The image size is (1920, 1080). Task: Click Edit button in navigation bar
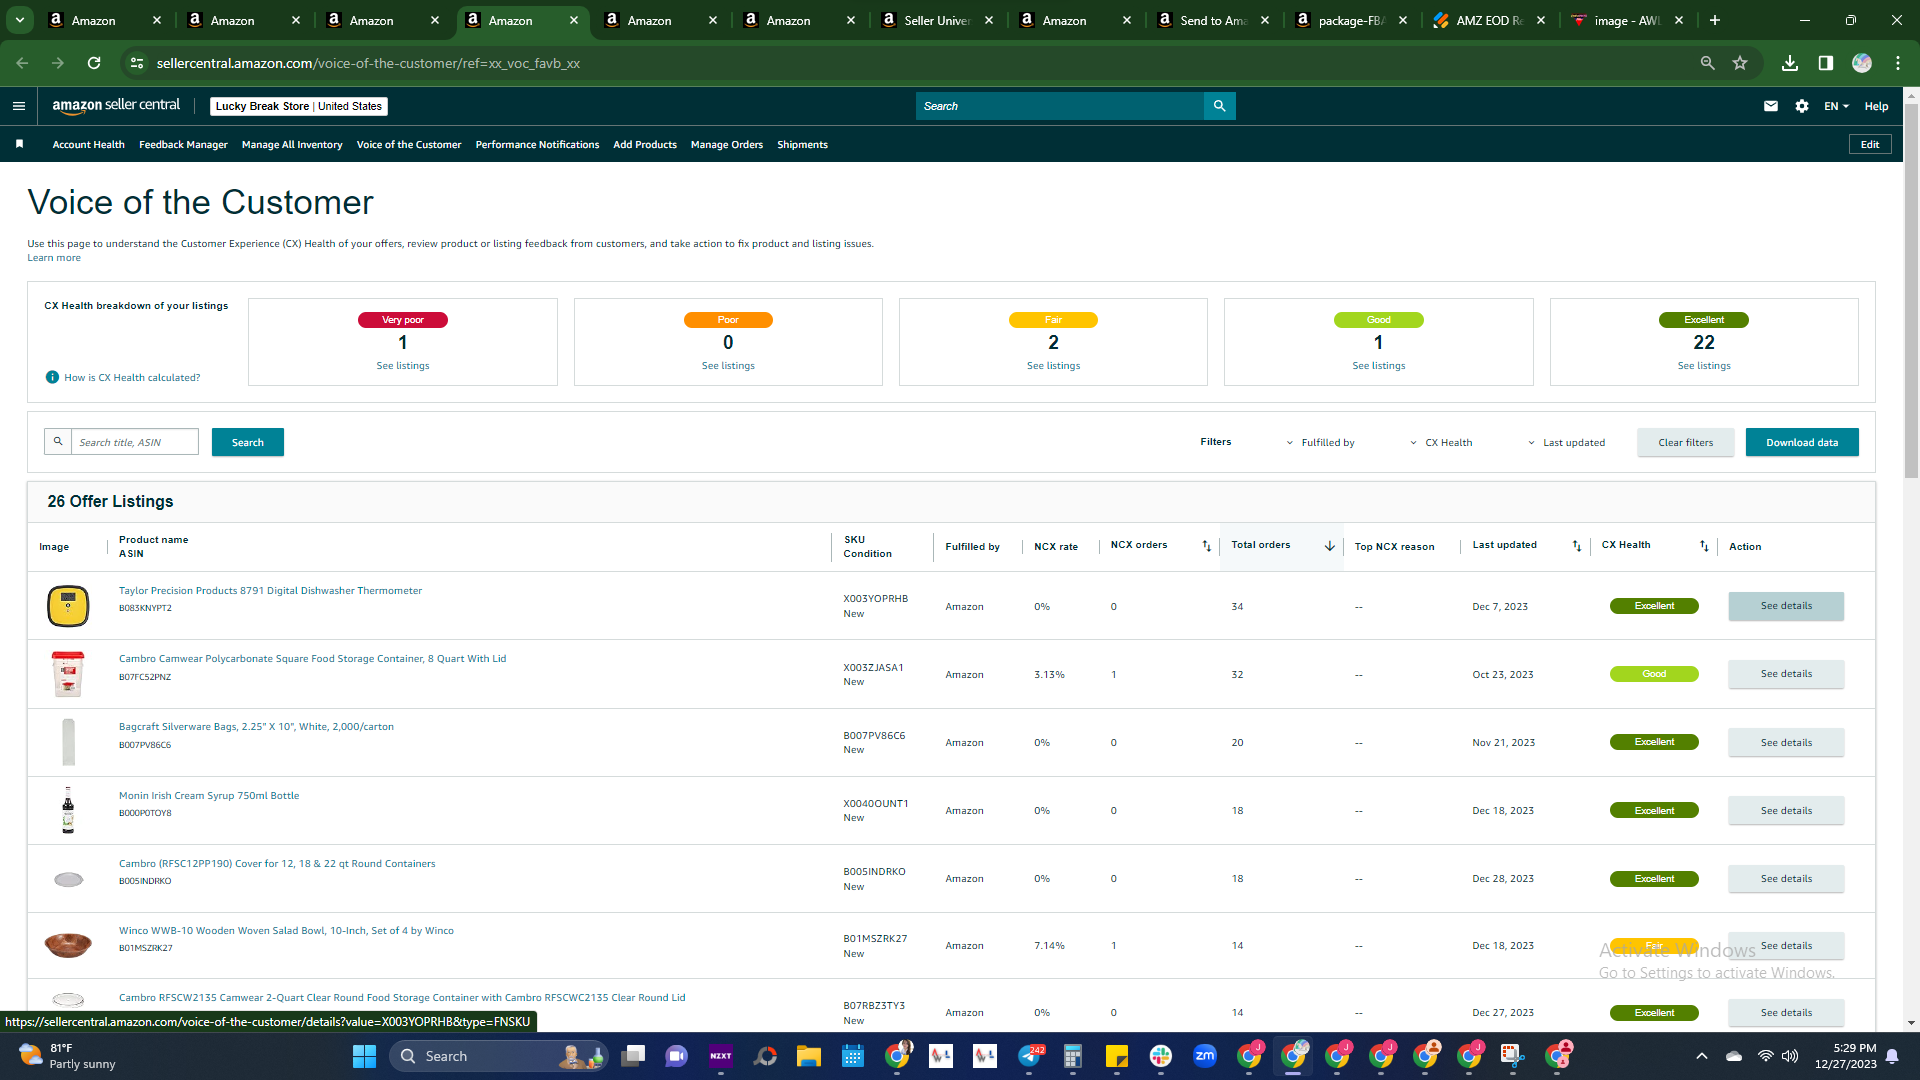[1870, 145]
